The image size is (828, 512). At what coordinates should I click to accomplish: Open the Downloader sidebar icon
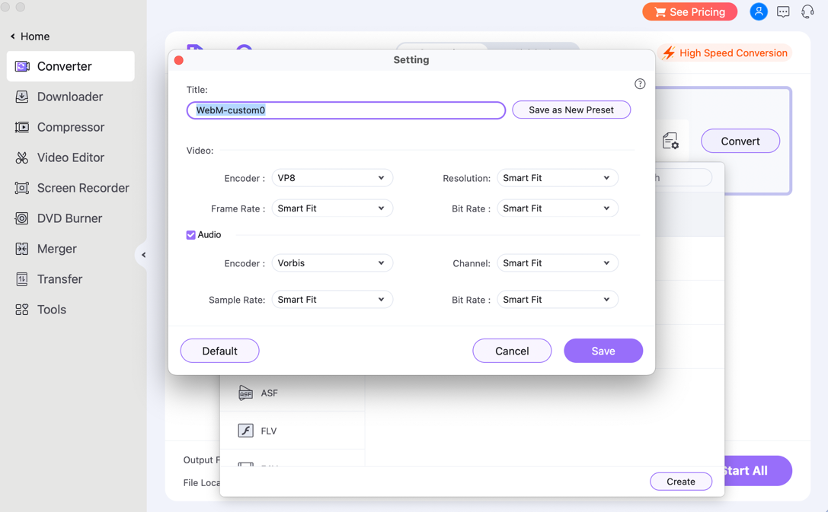tap(22, 97)
